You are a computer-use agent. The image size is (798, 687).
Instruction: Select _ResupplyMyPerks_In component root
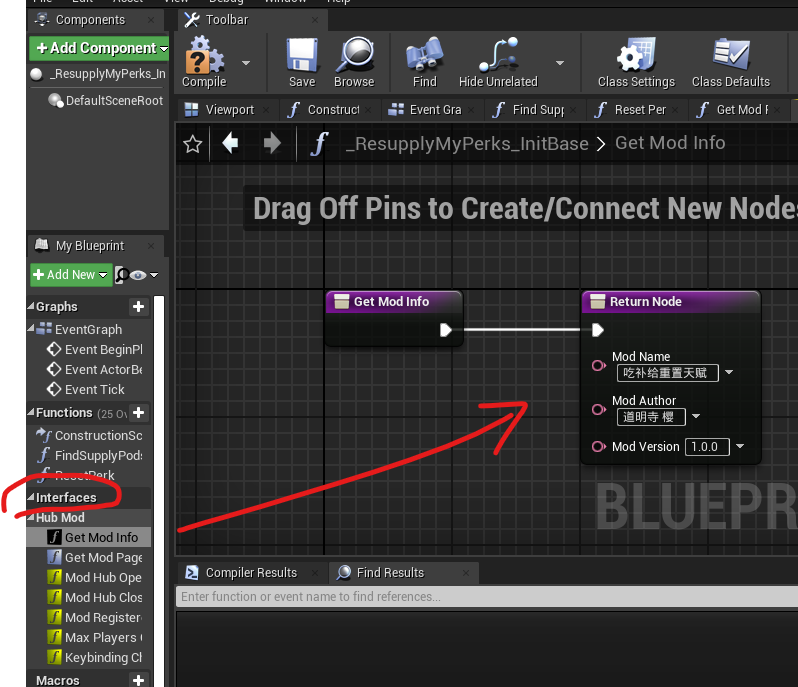pos(99,74)
